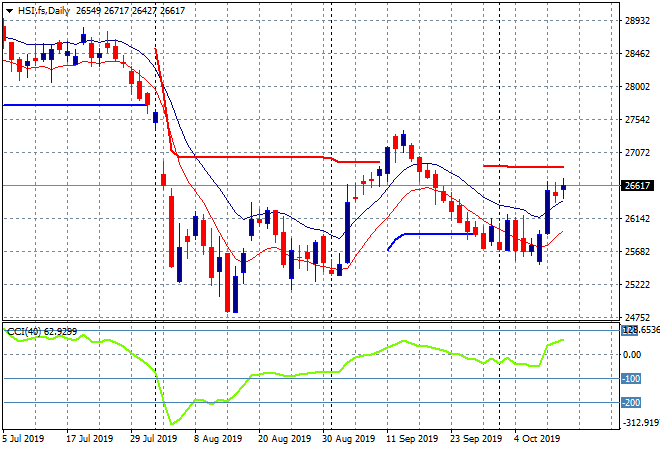Image resolution: width=660 pixels, height=450 pixels.
Task: Click the 27072 price axis label
Action: point(637,152)
